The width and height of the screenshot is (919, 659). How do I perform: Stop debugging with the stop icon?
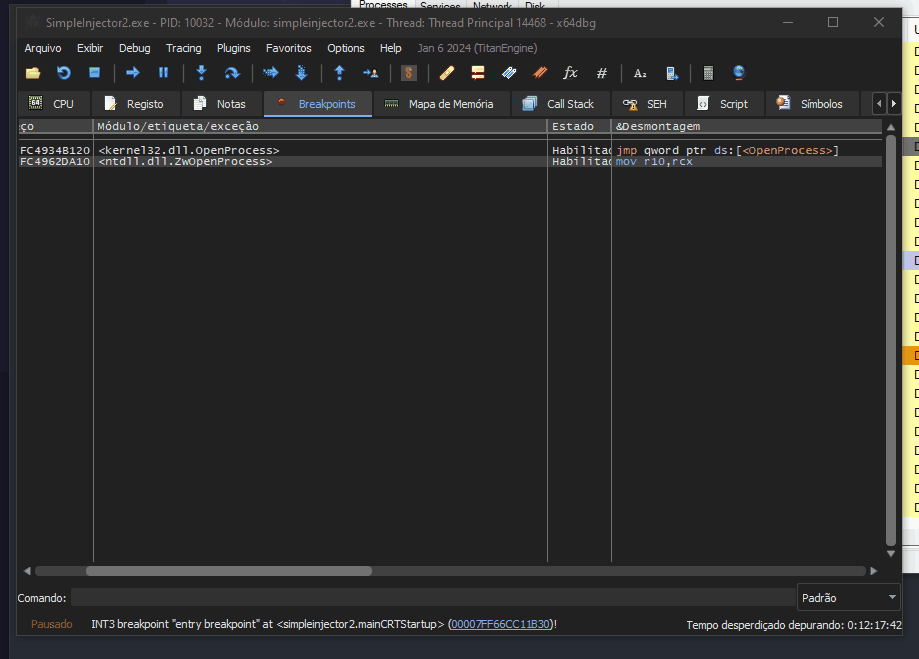coord(95,73)
